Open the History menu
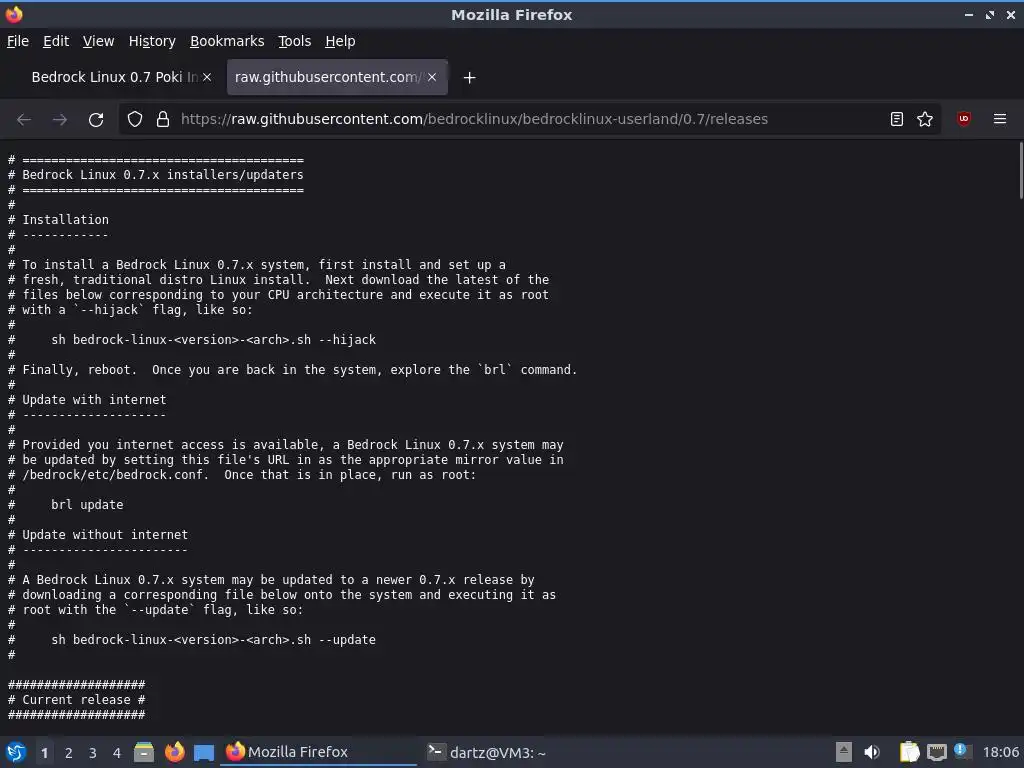 pyautogui.click(x=152, y=41)
